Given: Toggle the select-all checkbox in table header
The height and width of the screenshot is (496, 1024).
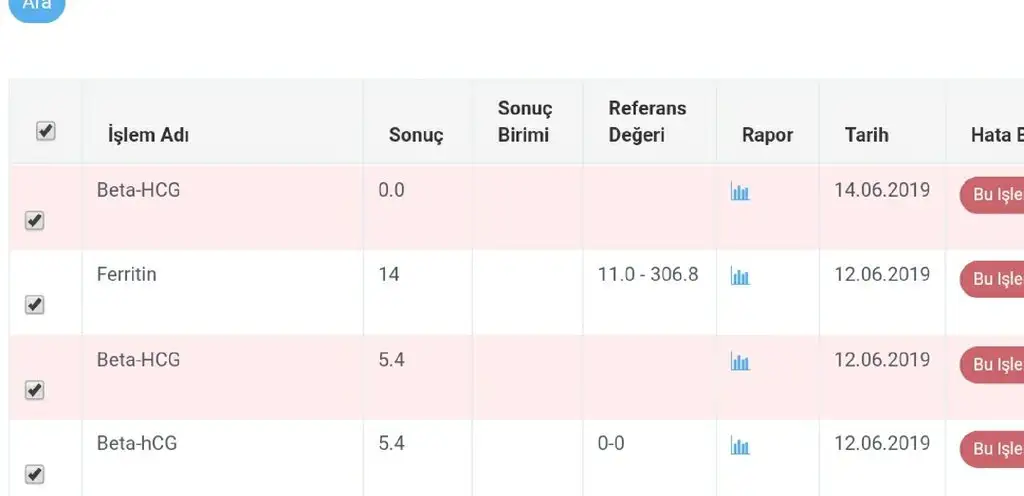Looking at the screenshot, I should [x=45, y=131].
